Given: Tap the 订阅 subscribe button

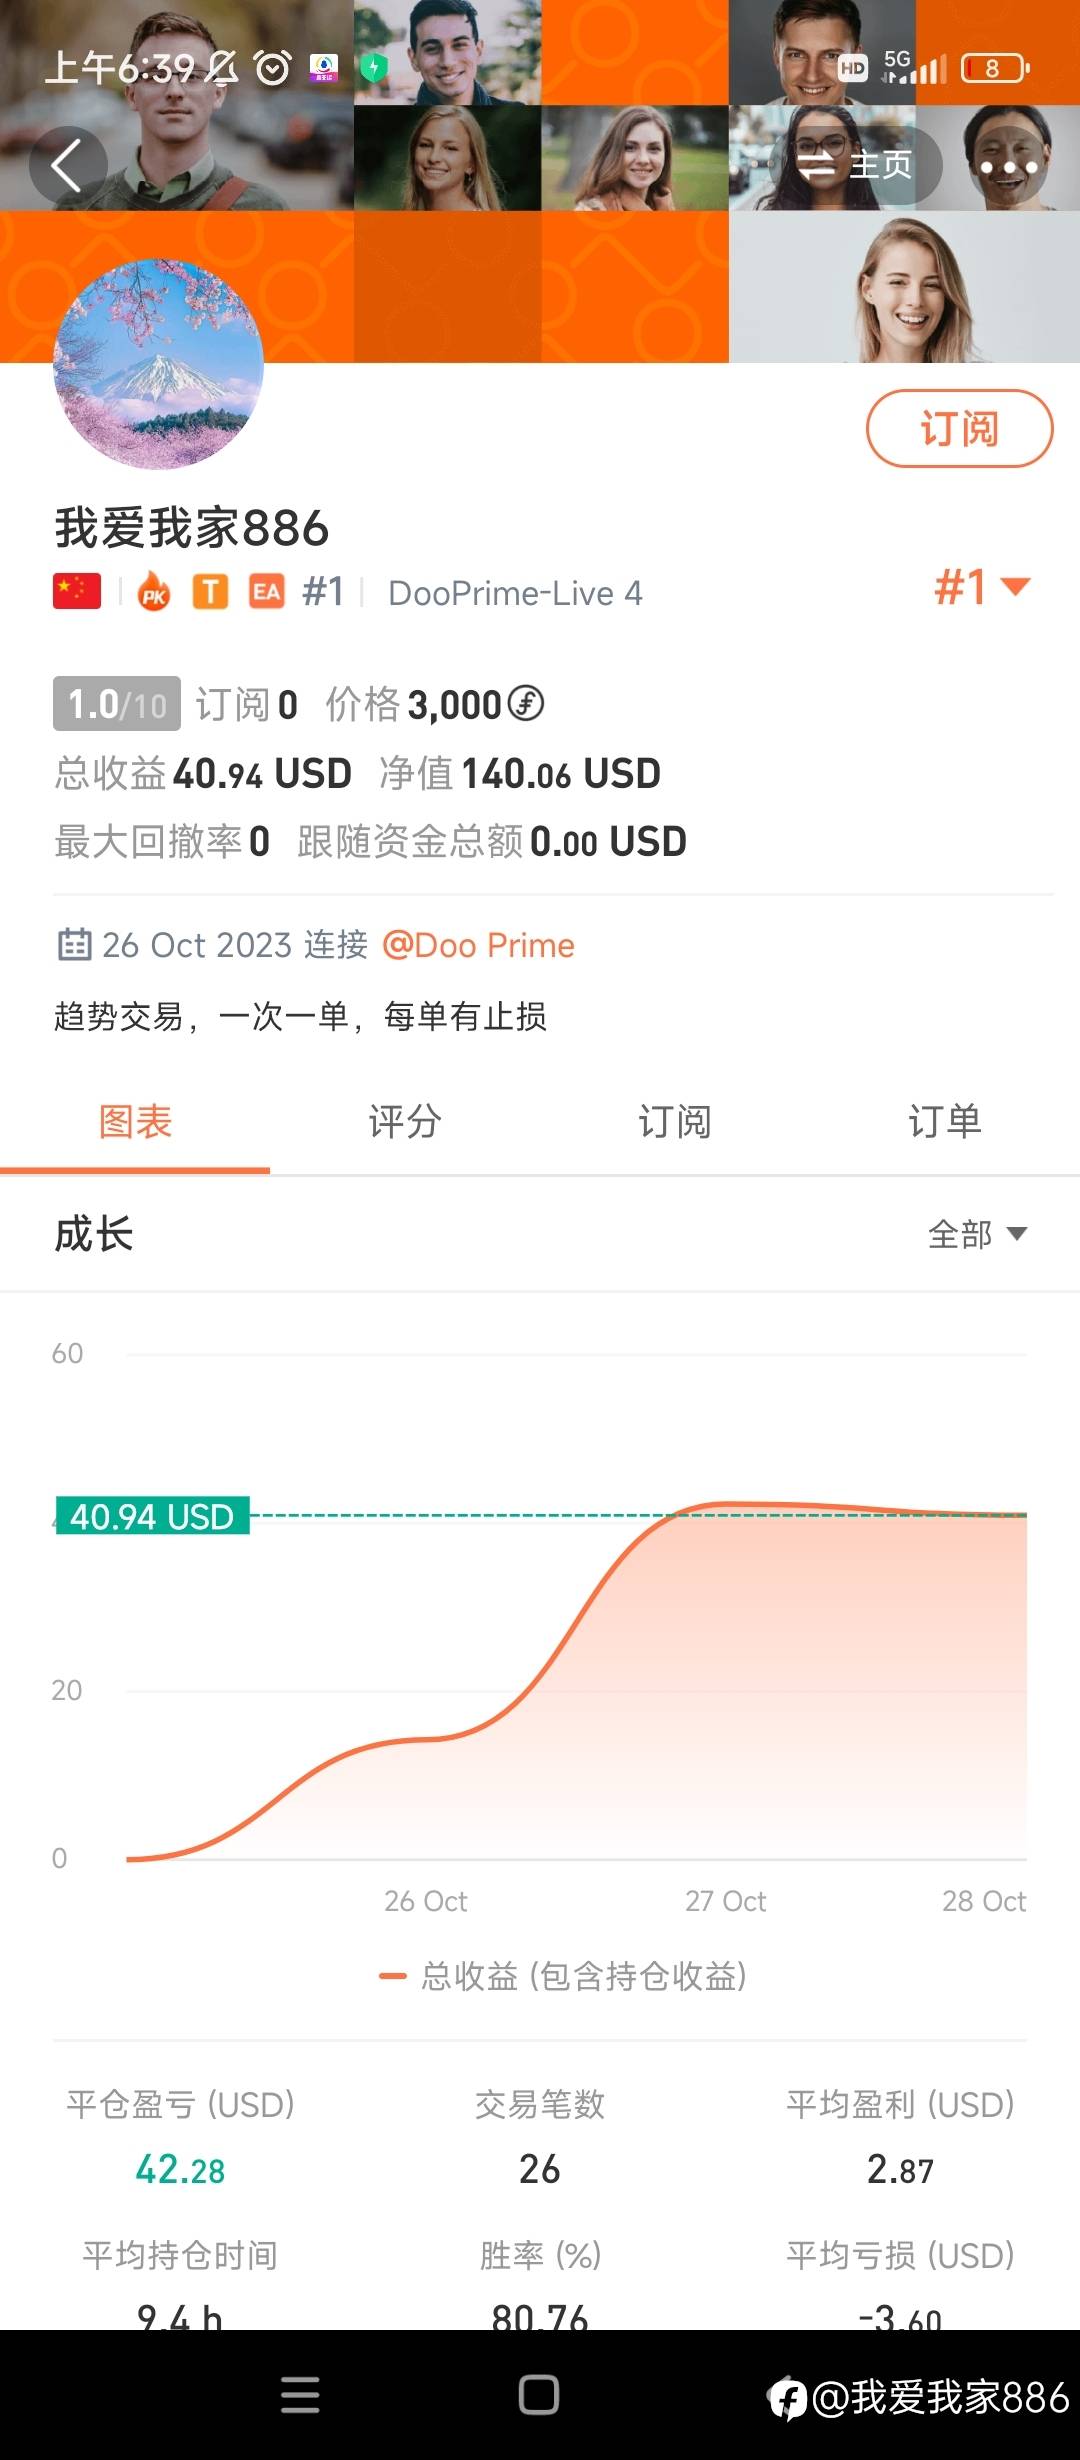Looking at the screenshot, I should pyautogui.click(x=959, y=428).
